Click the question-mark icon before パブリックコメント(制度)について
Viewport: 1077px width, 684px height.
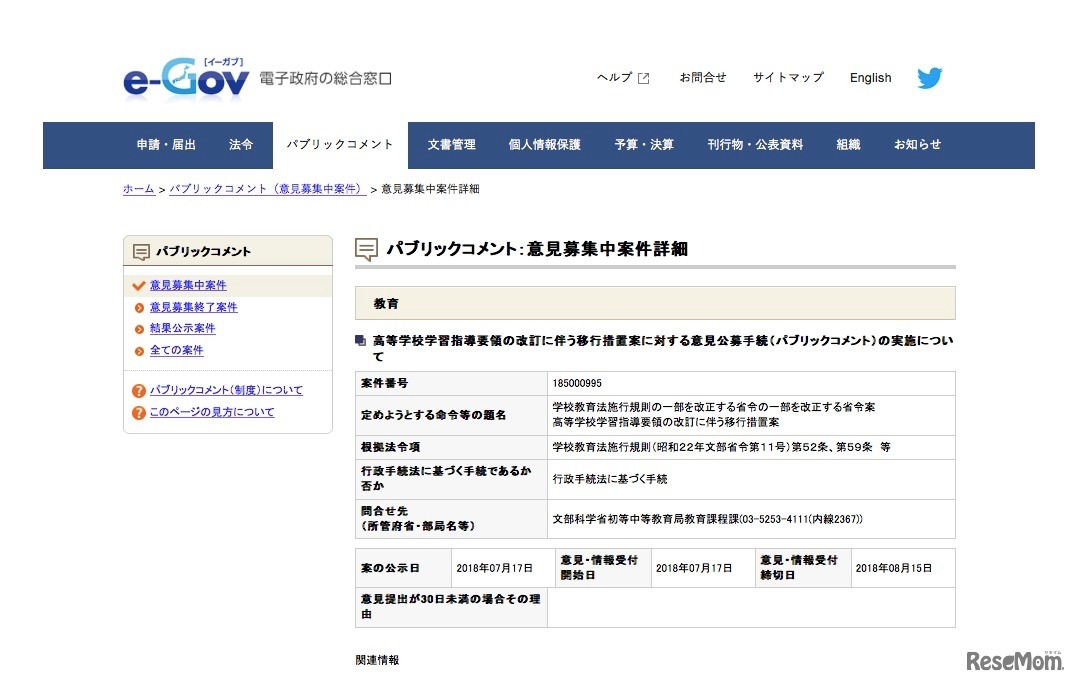click(x=139, y=390)
